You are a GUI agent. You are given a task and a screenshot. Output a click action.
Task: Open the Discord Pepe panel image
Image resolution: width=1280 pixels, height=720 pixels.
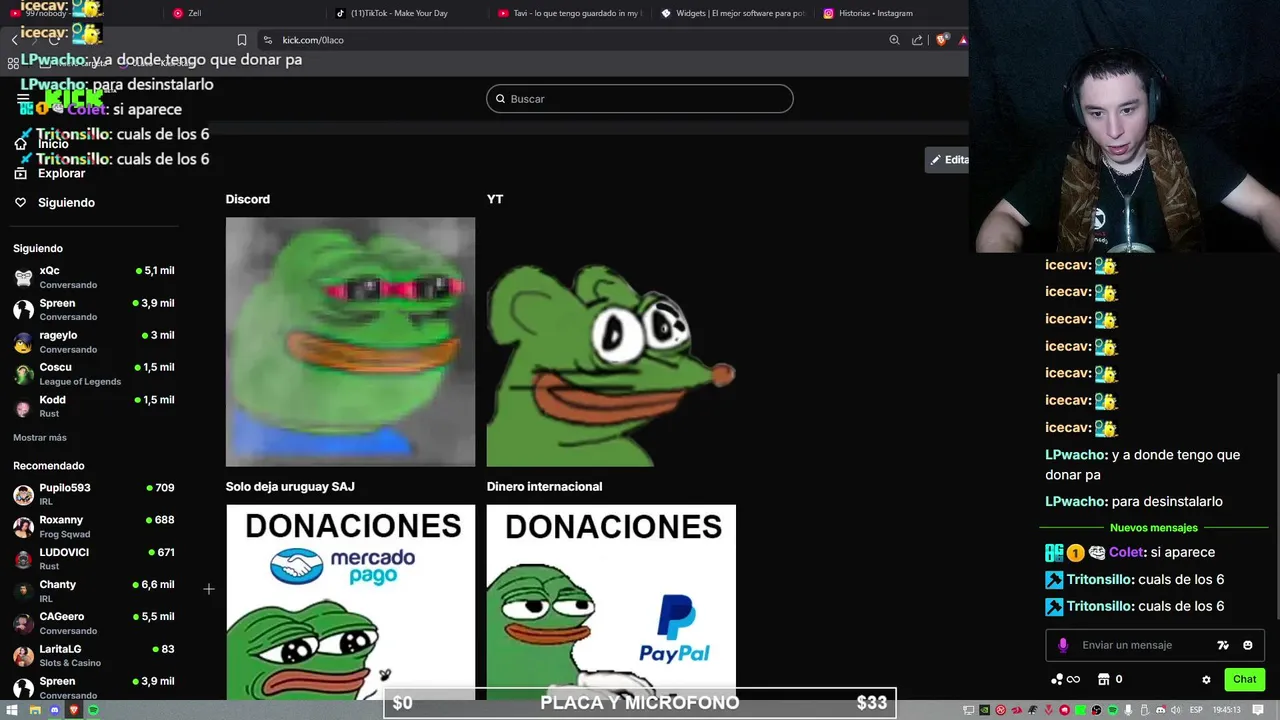350,342
